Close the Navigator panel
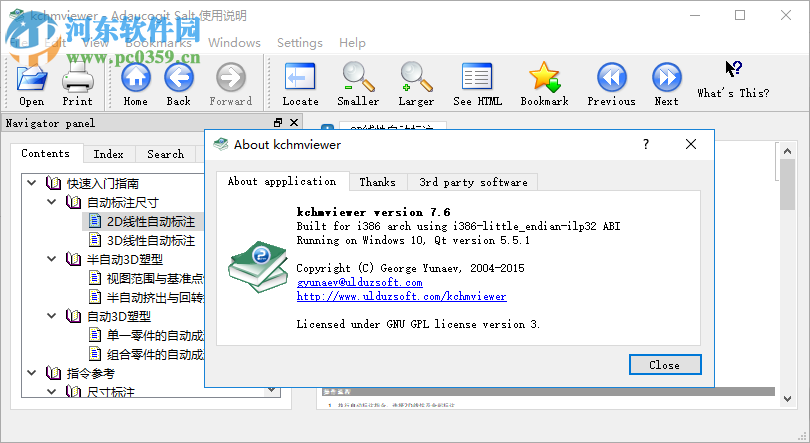This screenshot has width=810, height=443. [x=294, y=122]
